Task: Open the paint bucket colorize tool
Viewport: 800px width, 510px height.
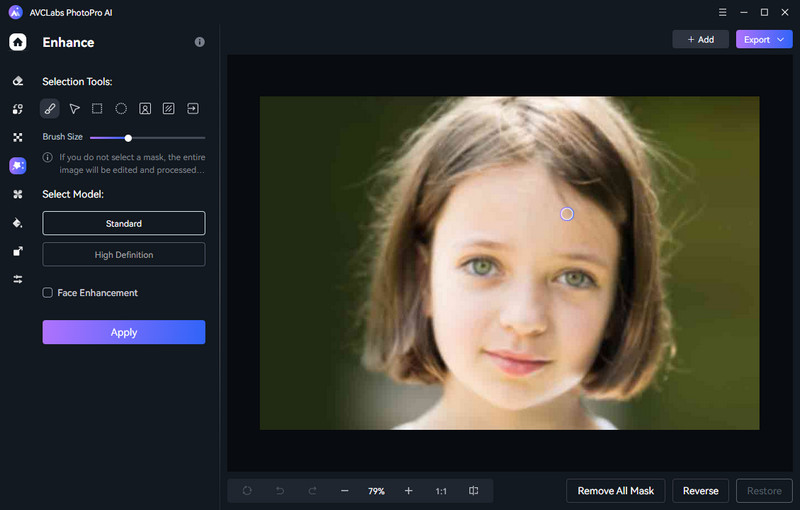Action: (18, 223)
